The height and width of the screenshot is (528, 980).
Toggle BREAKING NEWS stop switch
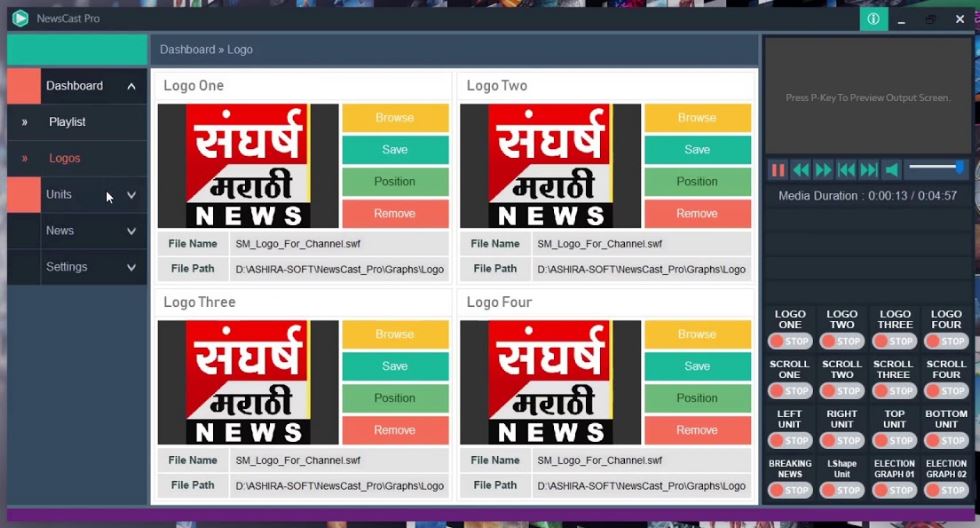[790, 491]
